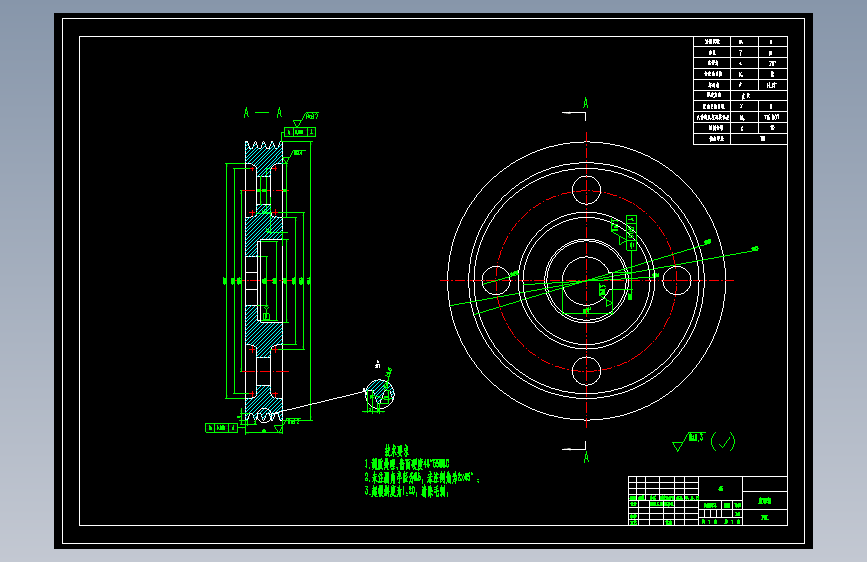Select the left bolt hole in front view

point(496,280)
